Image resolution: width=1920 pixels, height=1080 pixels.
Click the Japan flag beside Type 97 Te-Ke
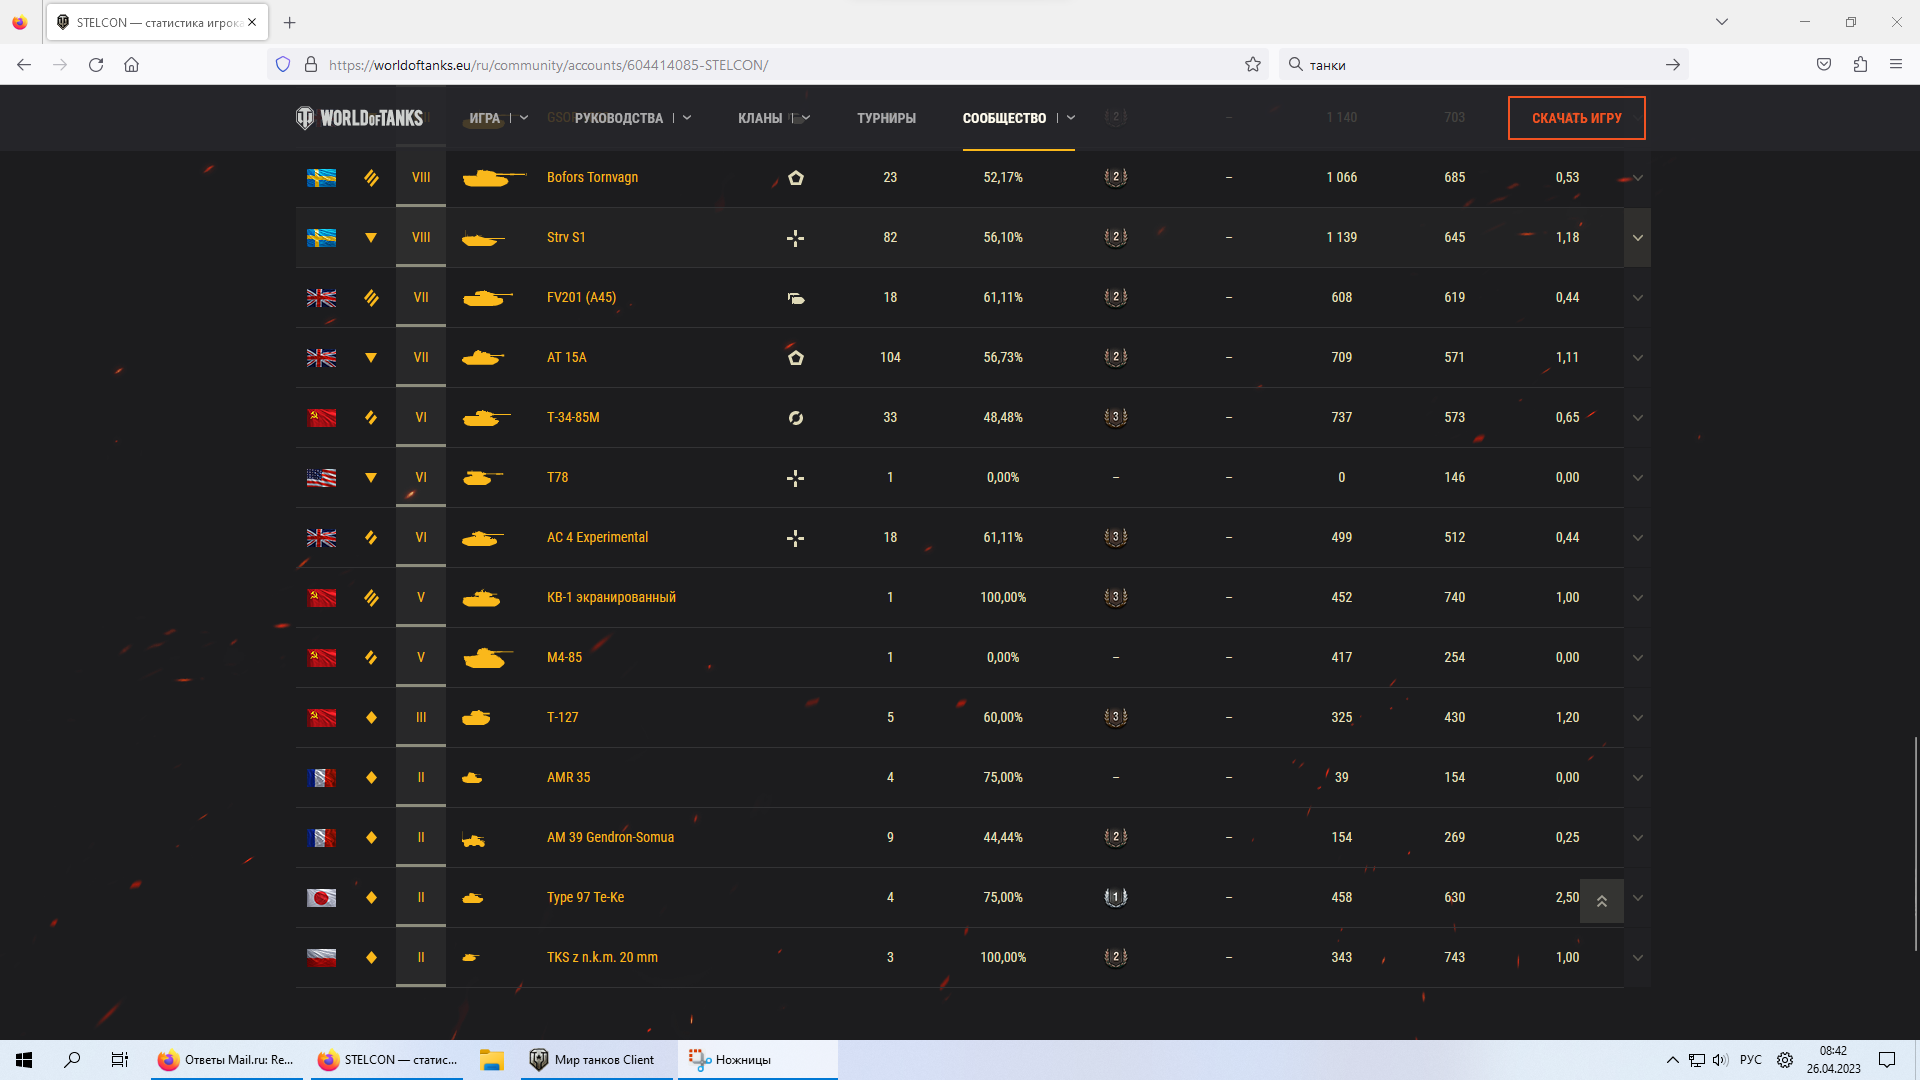tap(321, 898)
